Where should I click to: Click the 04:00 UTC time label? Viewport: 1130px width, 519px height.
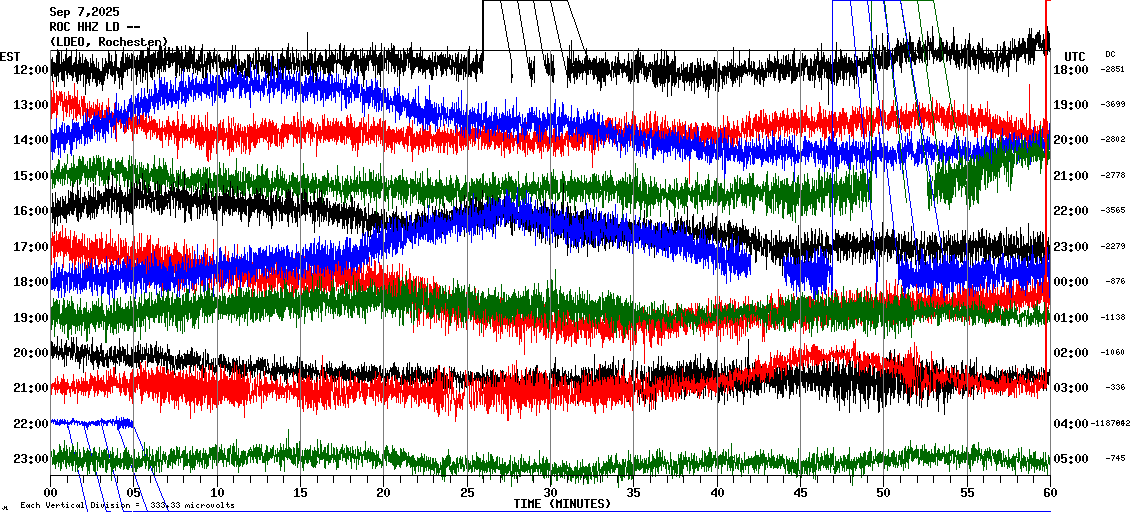click(x=1071, y=423)
